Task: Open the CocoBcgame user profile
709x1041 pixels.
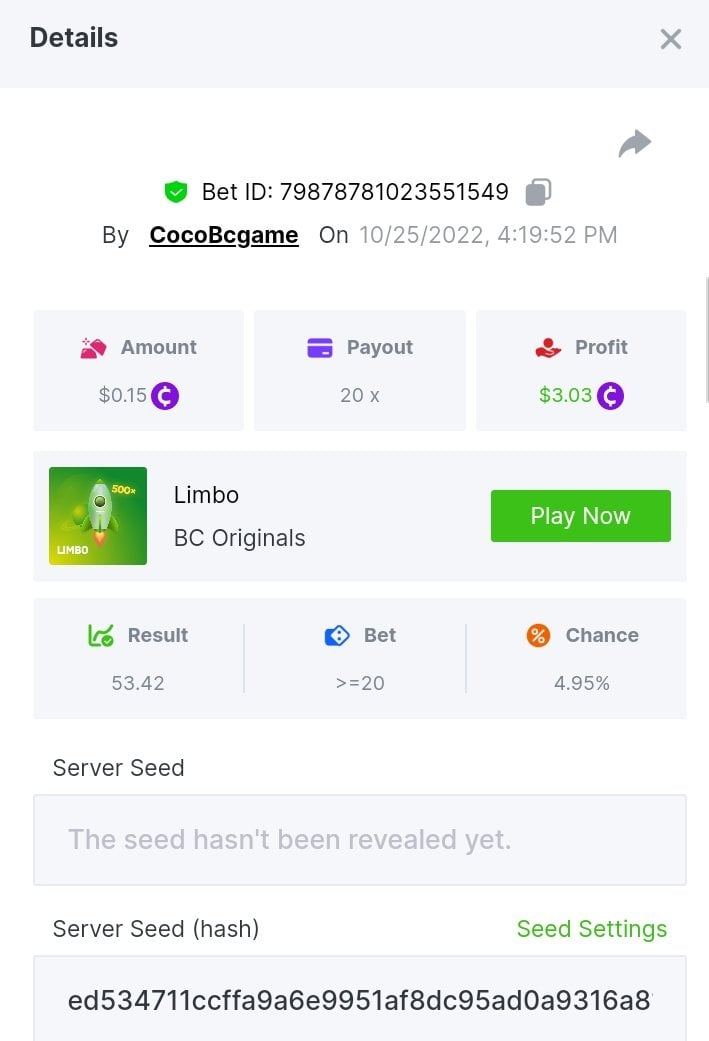Action: click(224, 235)
